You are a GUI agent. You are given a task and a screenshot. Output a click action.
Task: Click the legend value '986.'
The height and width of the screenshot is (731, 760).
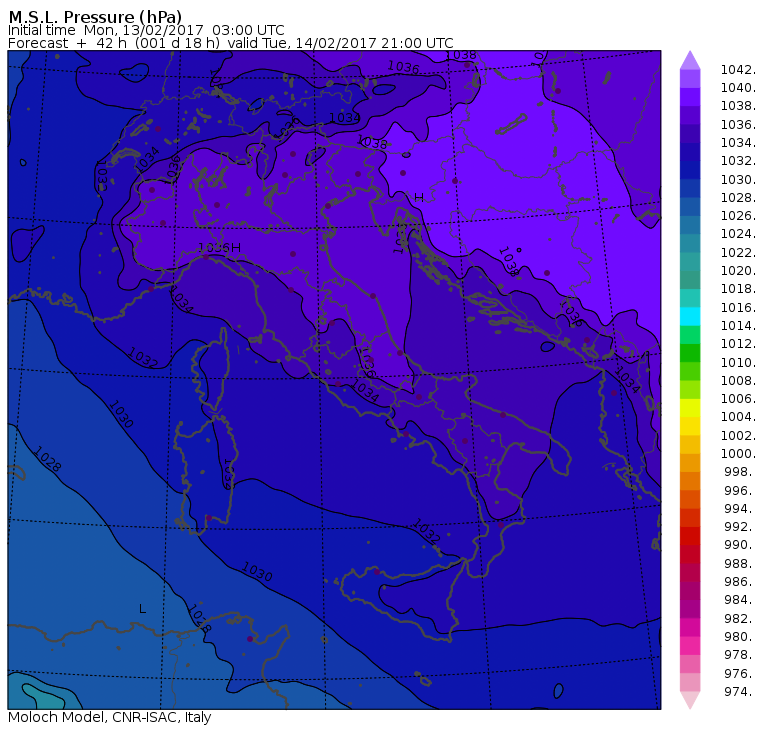740,582
